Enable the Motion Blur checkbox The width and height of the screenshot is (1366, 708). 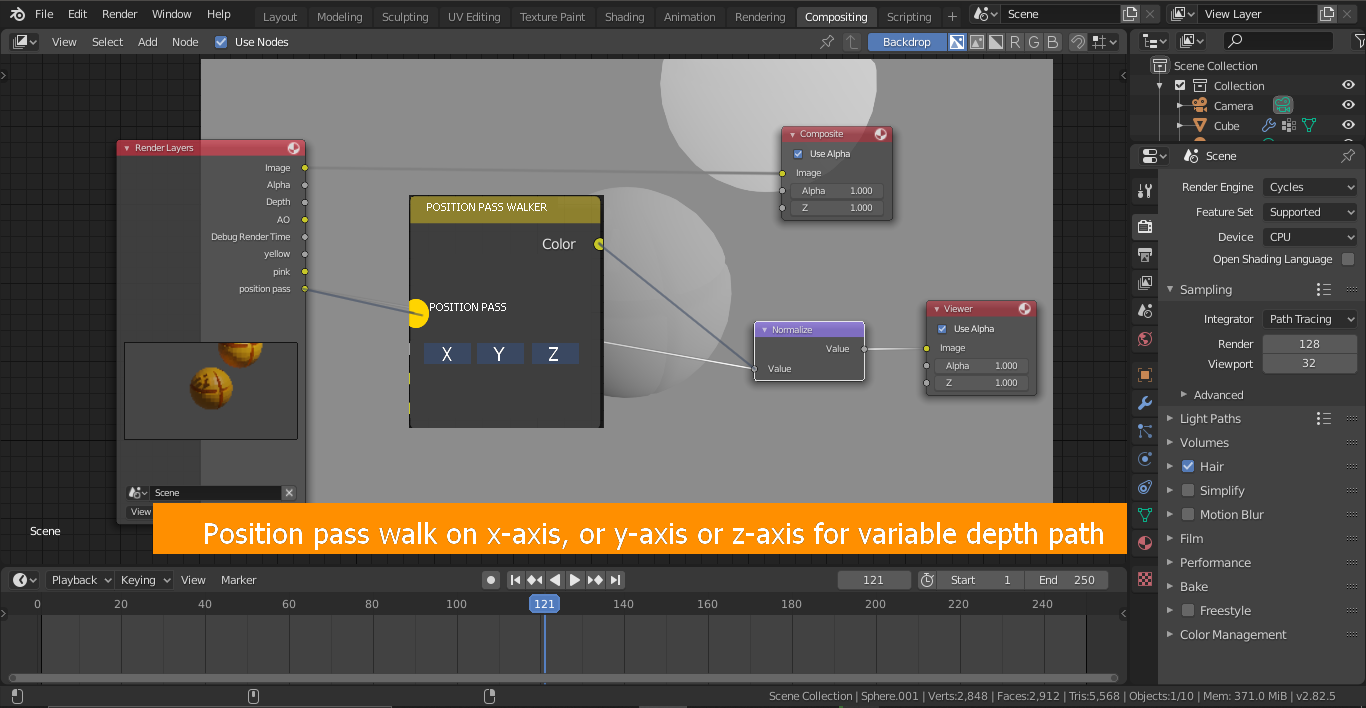click(x=1188, y=514)
